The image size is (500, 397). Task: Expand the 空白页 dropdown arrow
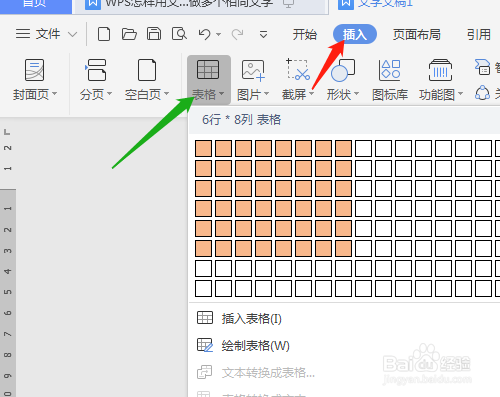167,94
